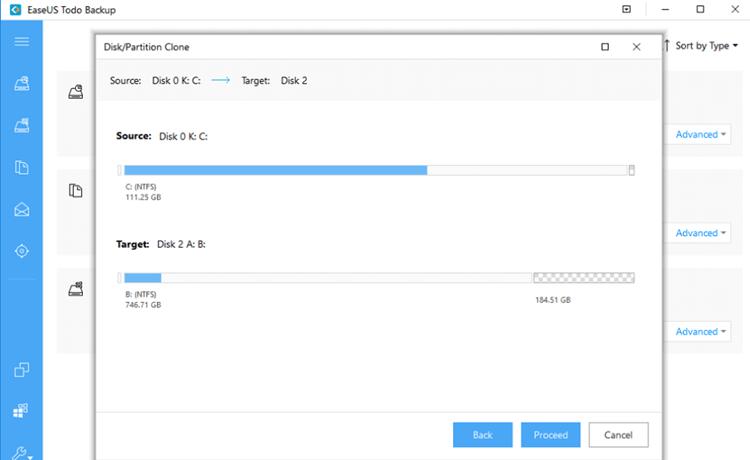Click the 'Disk 2 A: B:' target text
The width and height of the screenshot is (750, 460).
(181, 244)
